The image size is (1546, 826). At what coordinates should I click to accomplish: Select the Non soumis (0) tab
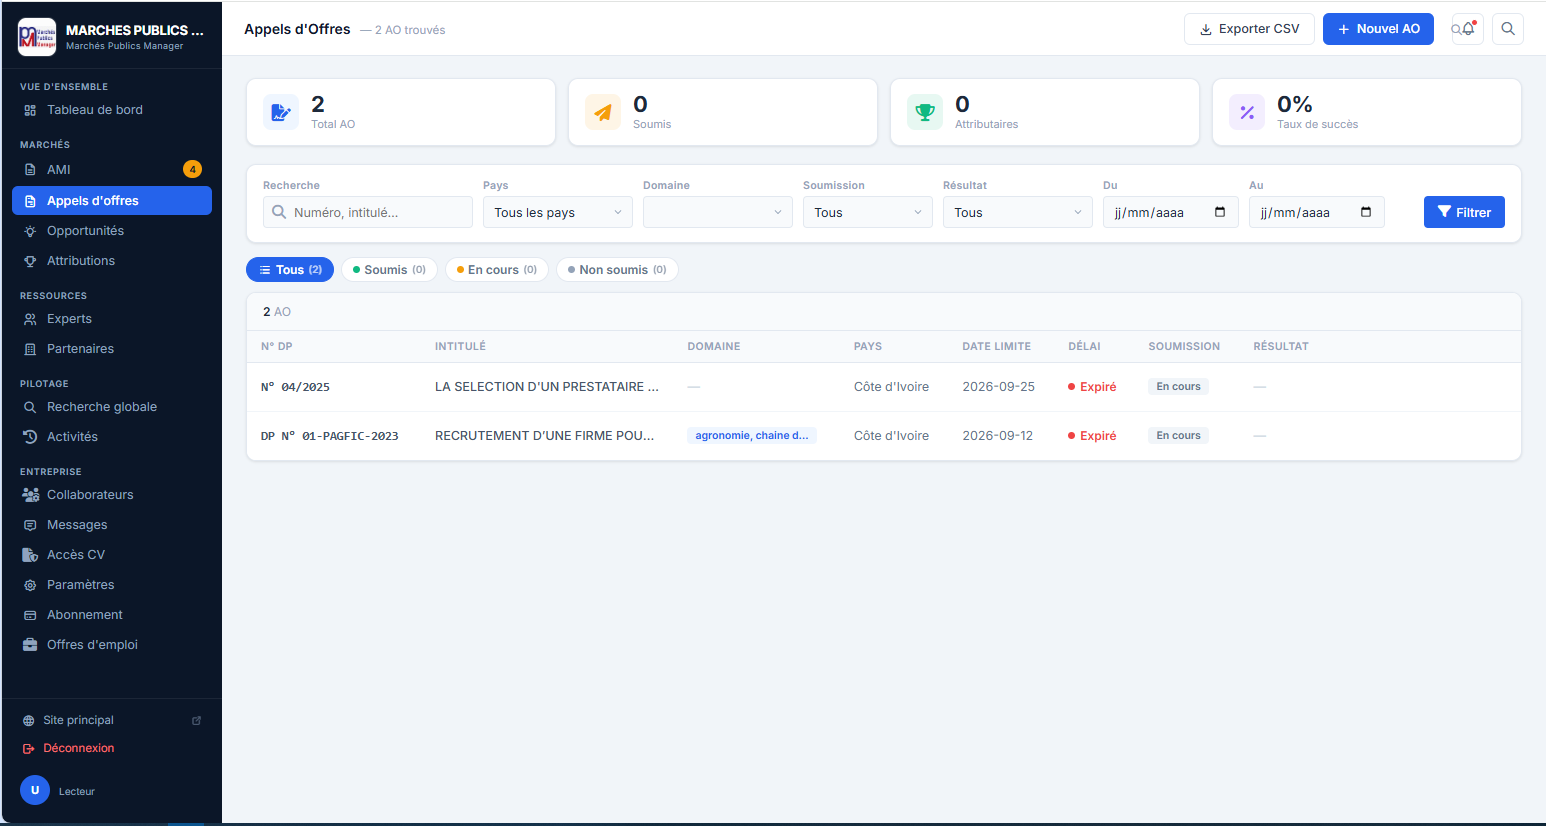pos(617,270)
